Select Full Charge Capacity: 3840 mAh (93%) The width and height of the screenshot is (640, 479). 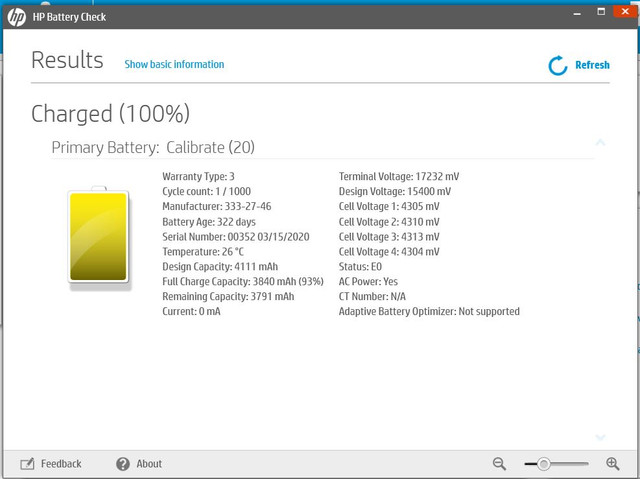[243, 282]
